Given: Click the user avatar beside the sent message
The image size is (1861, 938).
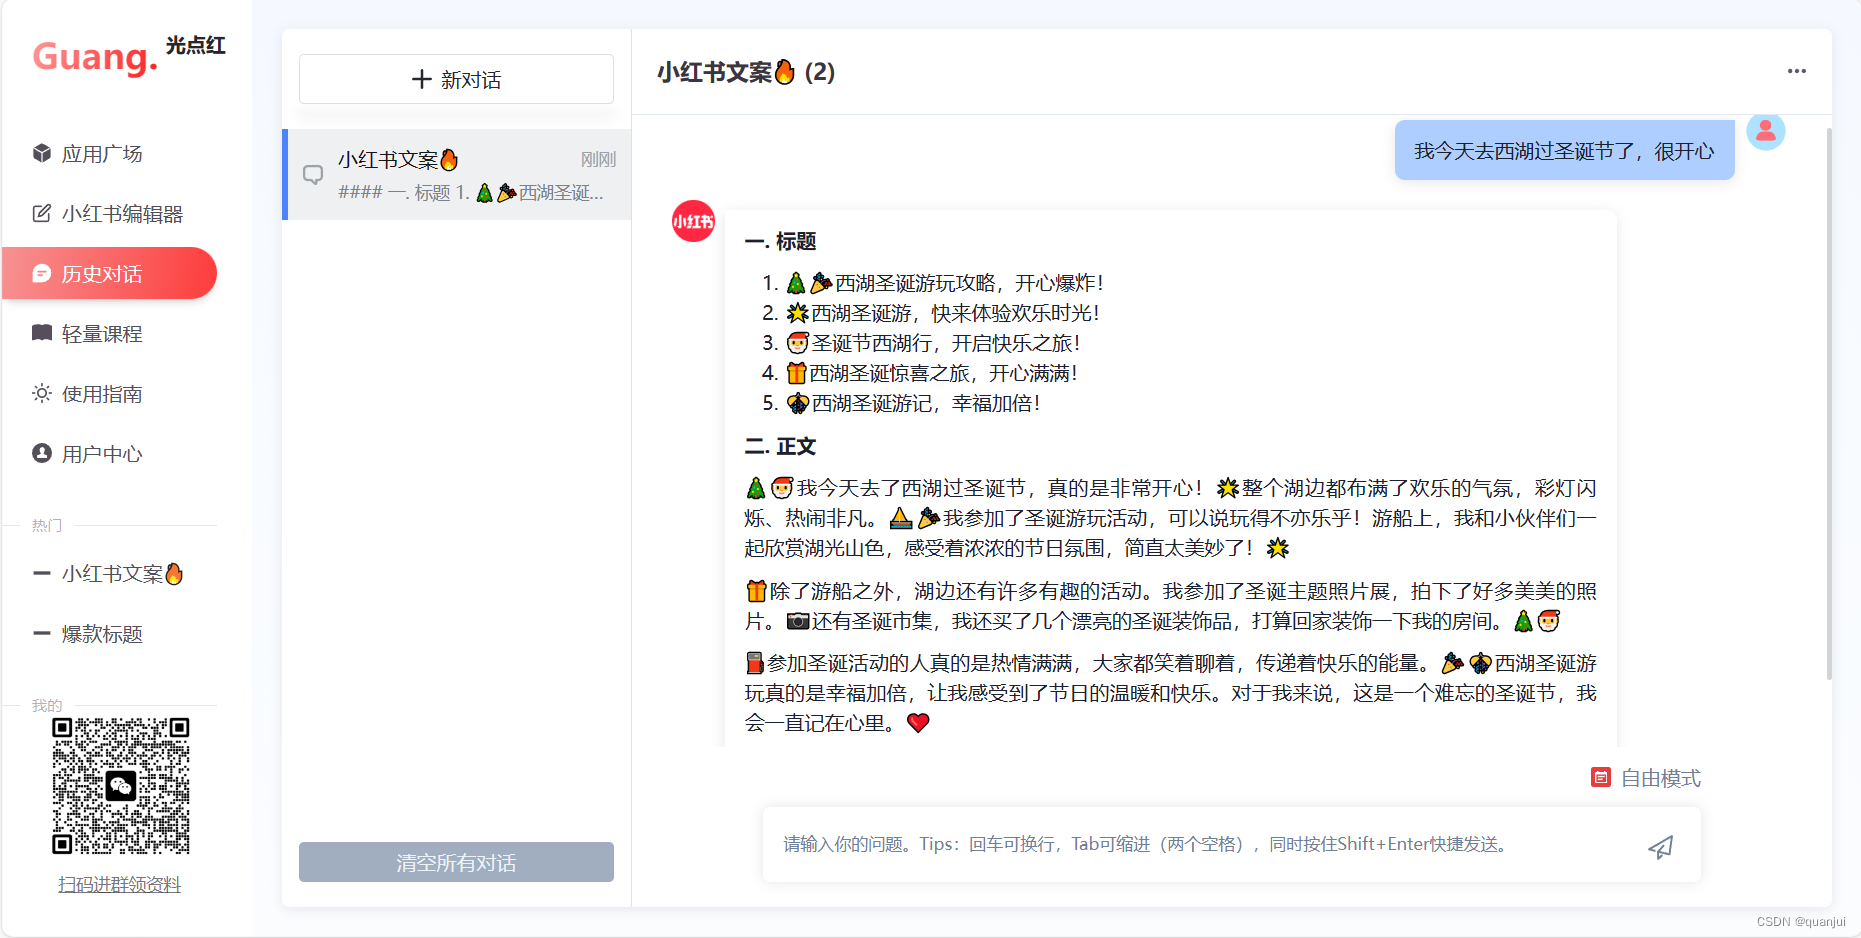Looking at the screenshot, I should coord(1766,131).
